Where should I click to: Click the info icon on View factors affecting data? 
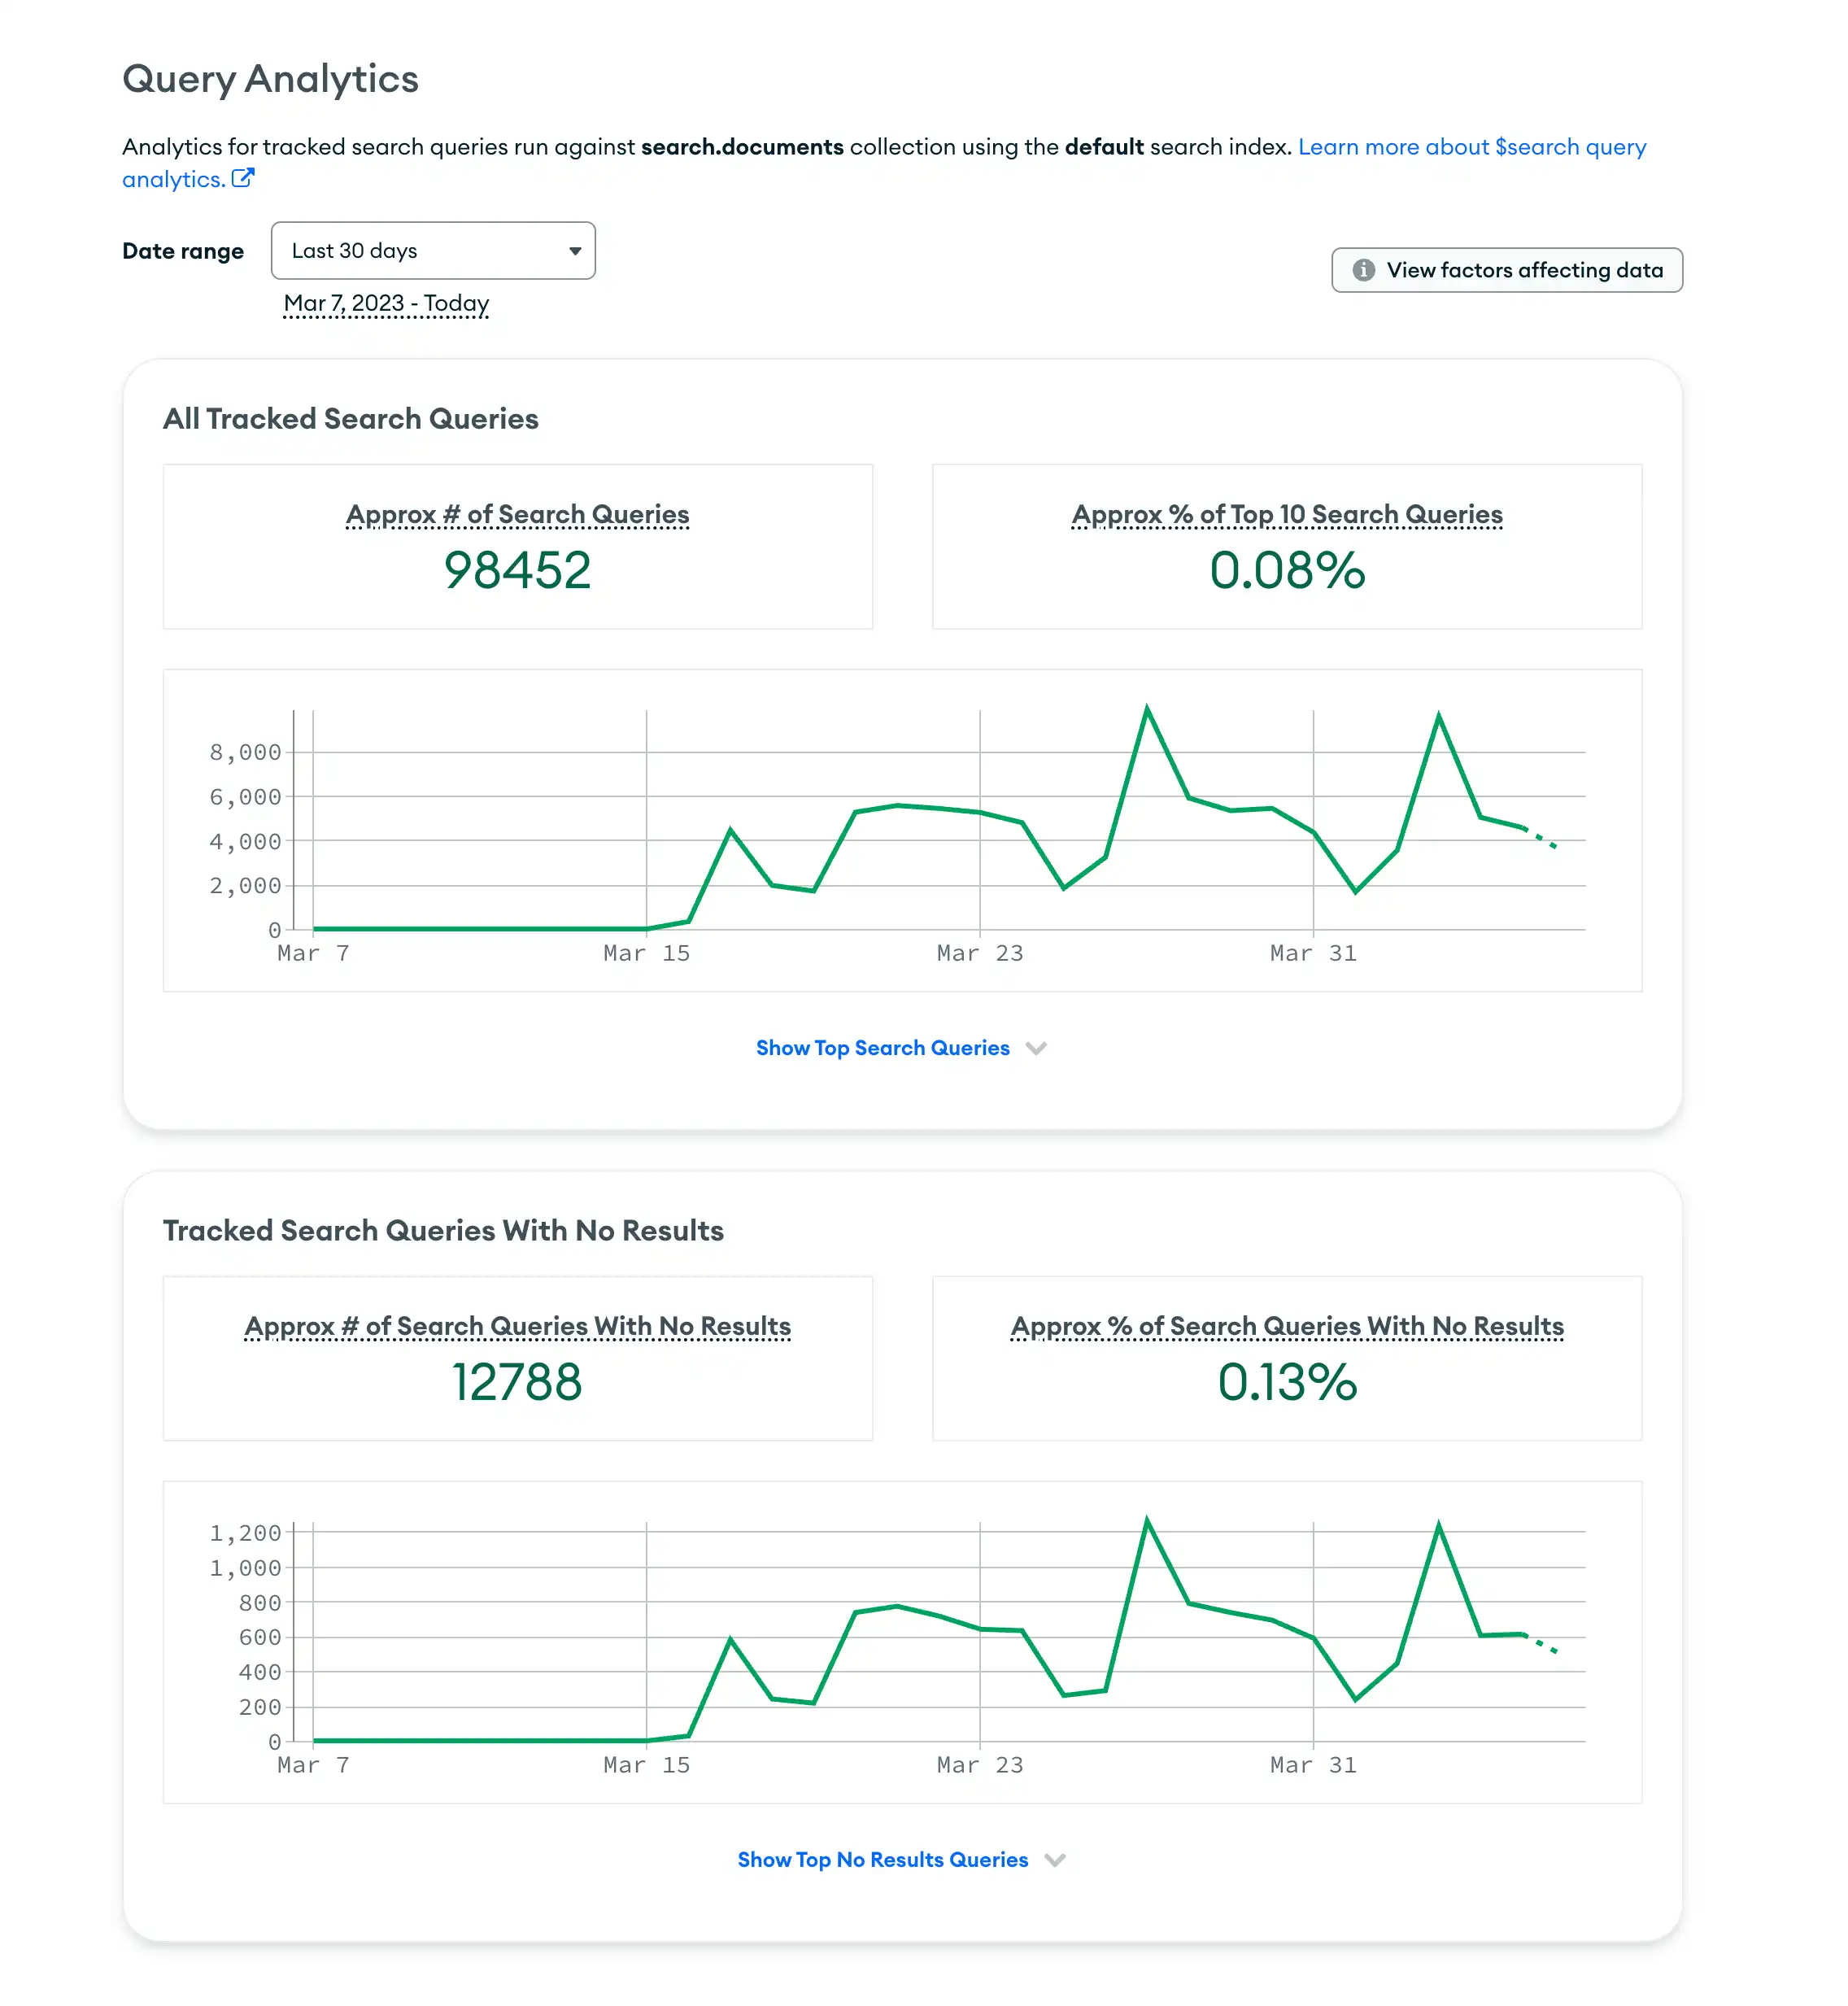coord(1365,270)
